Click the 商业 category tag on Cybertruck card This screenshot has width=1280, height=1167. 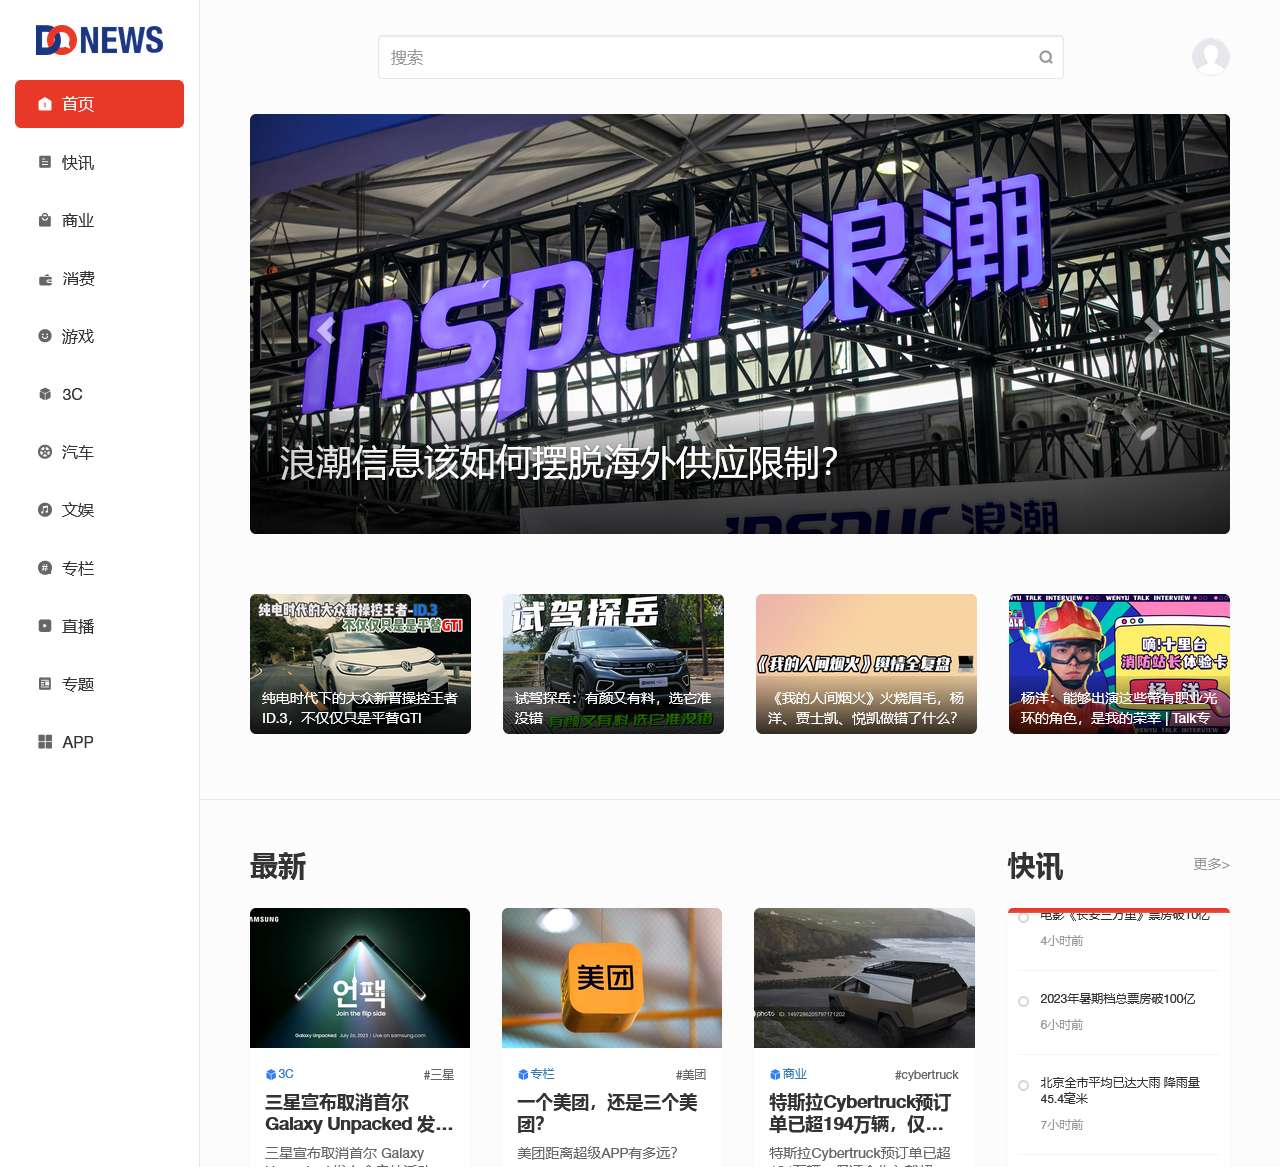click(x=788, y=1074)
